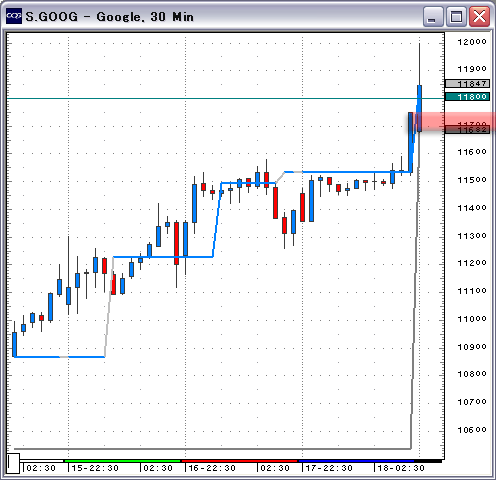Click 10600 on the price scale

pyautogui.click(x=472, y=430)
